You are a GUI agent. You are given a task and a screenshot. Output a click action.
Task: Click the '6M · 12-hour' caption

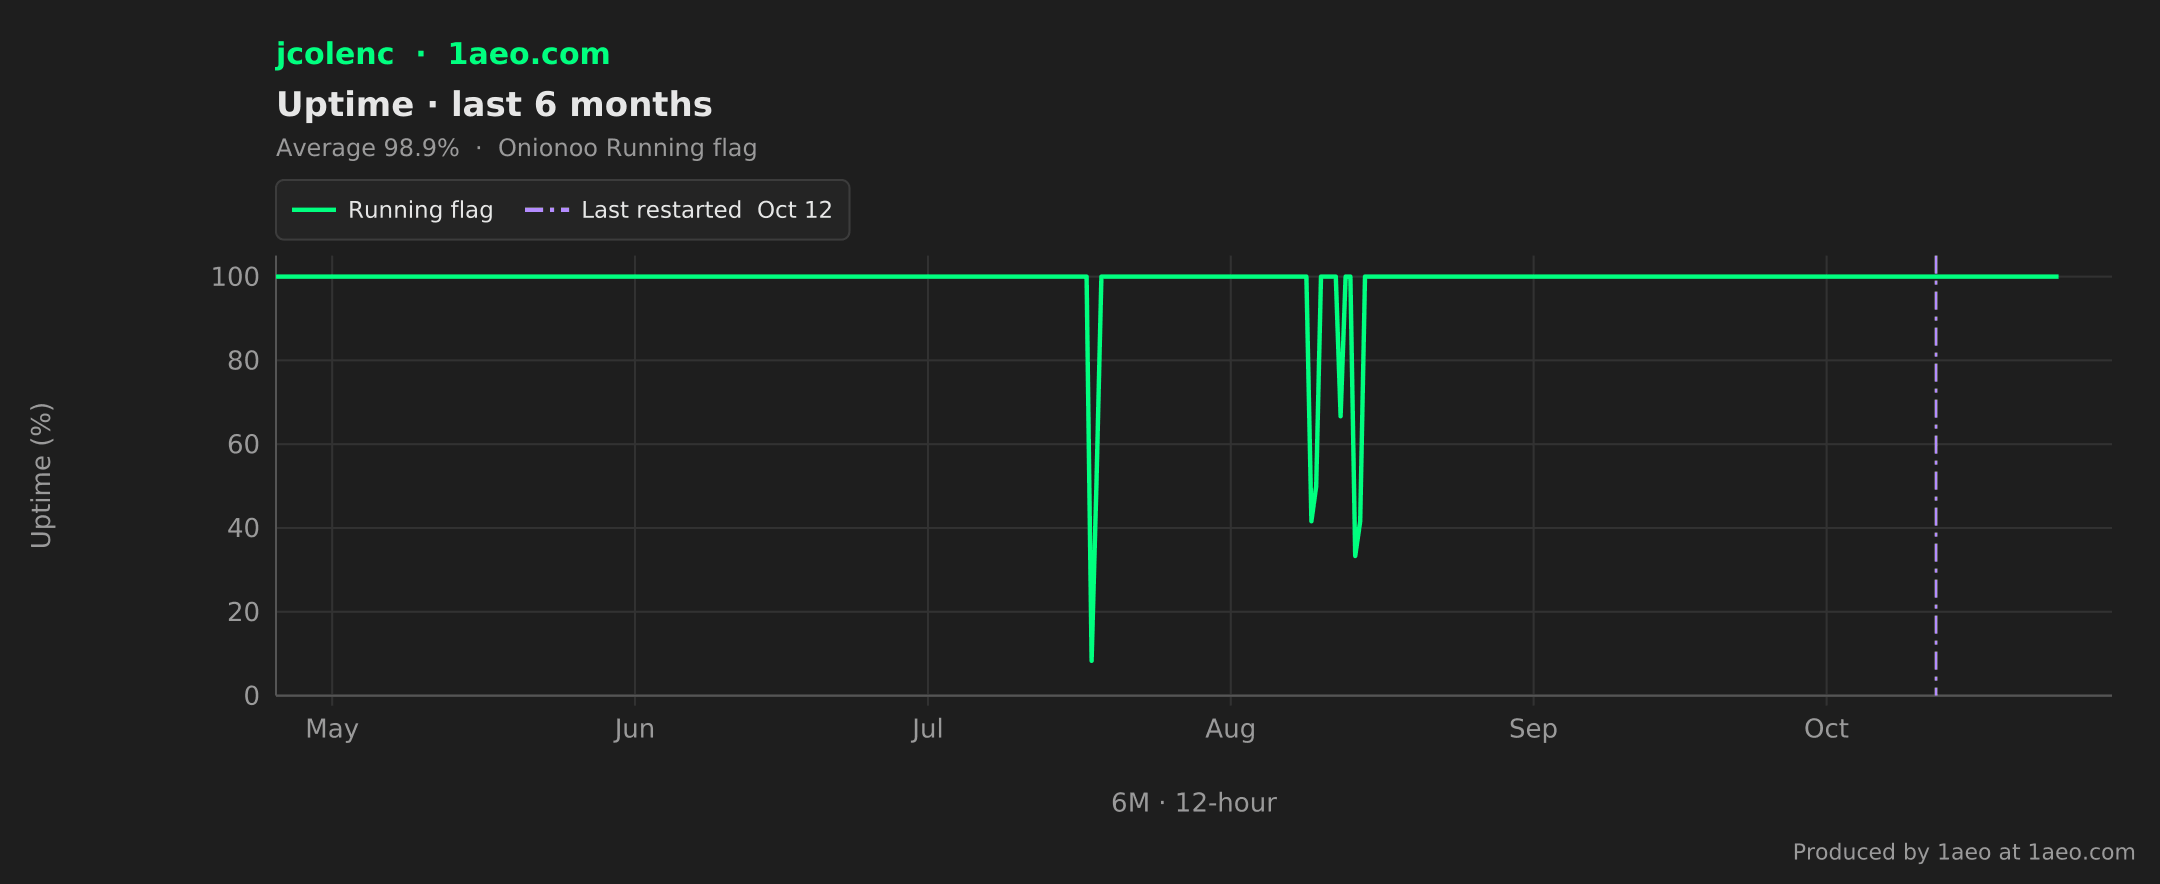click(x=1194, y=803)
